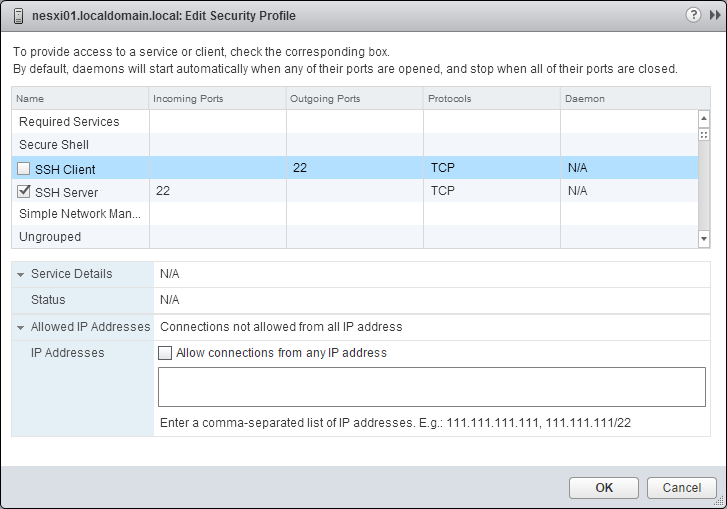
Task: Select the Simple Network Management row
Action: point(80,214)
